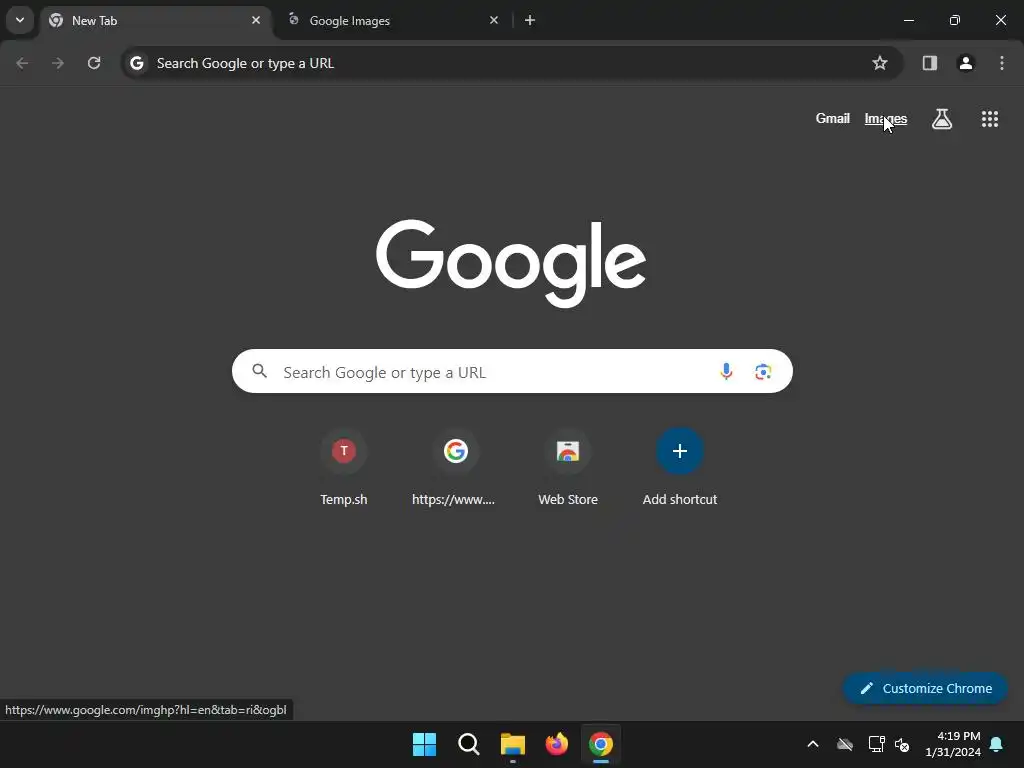Screen dimensions: 1024x768
Task: Reload the page
Action: click(94, 63)
